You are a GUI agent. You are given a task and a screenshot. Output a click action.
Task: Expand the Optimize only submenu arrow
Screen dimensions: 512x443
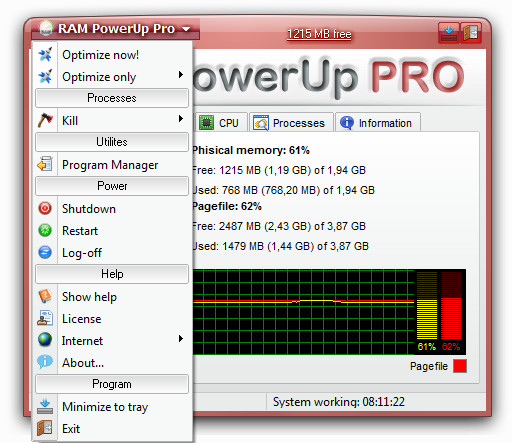coord(181,75)
